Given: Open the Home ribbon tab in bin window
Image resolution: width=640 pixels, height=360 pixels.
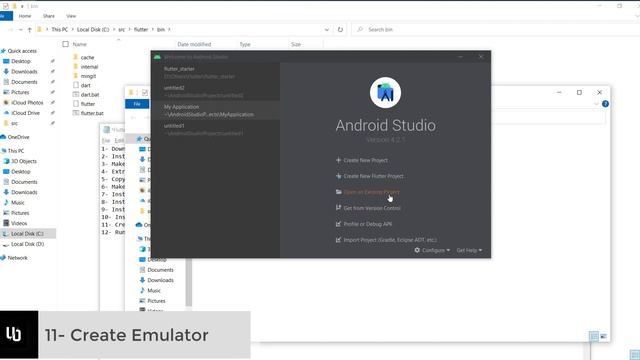Looking at the screenshot, I should pos(25,16).
